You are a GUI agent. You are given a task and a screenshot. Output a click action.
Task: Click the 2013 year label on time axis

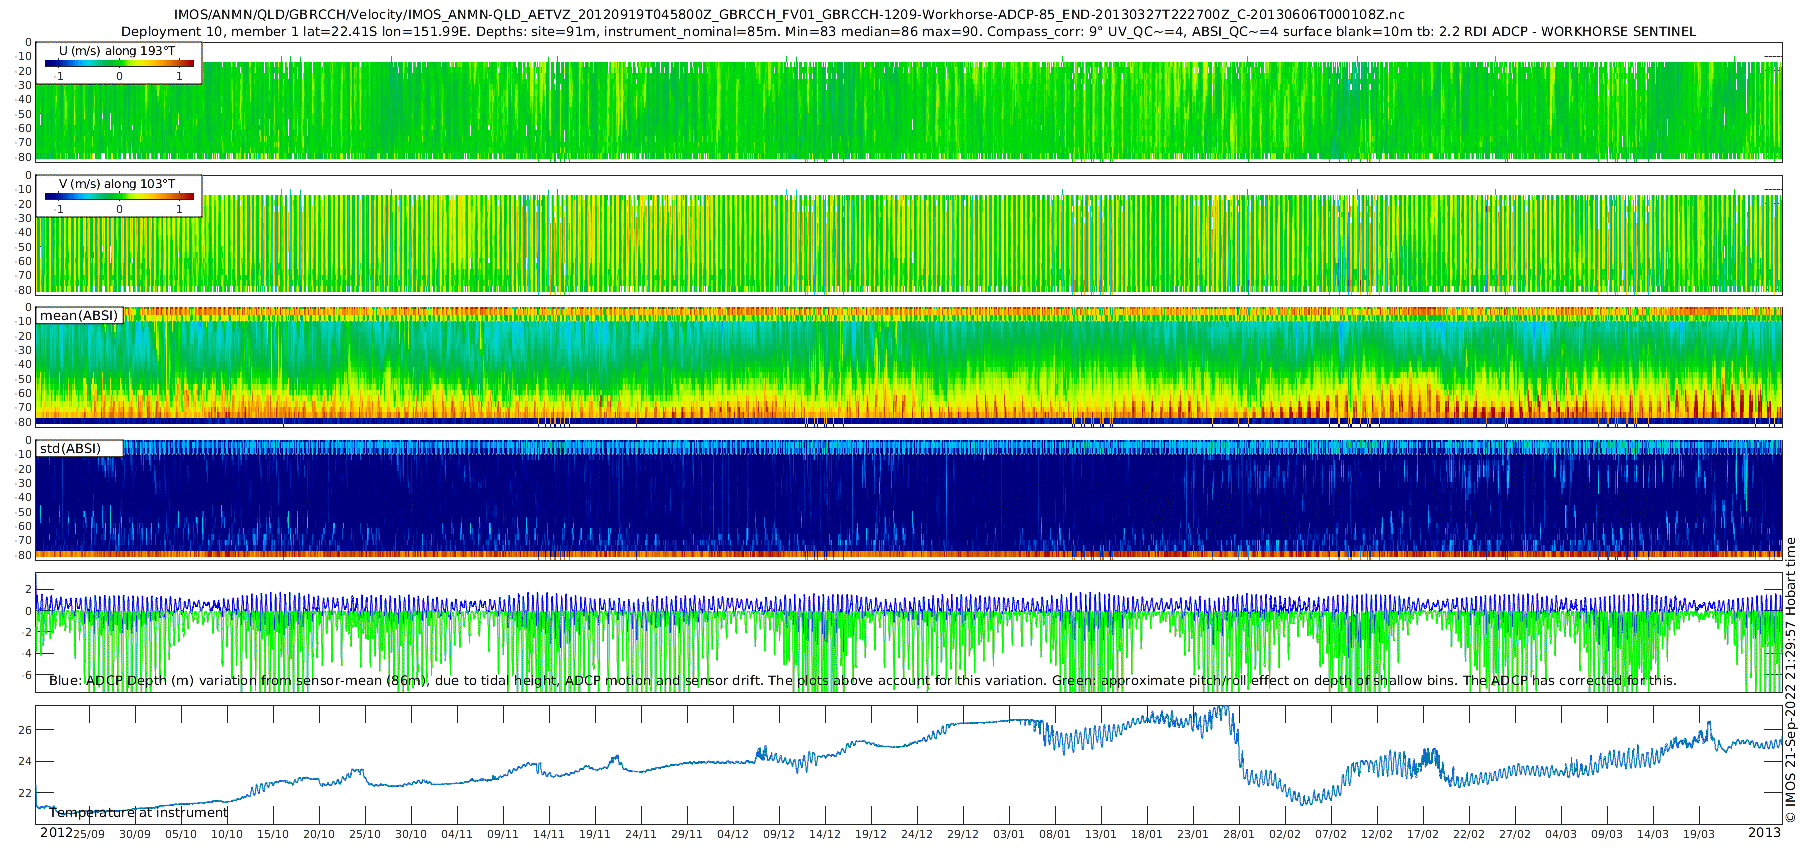coord(1764,833)
